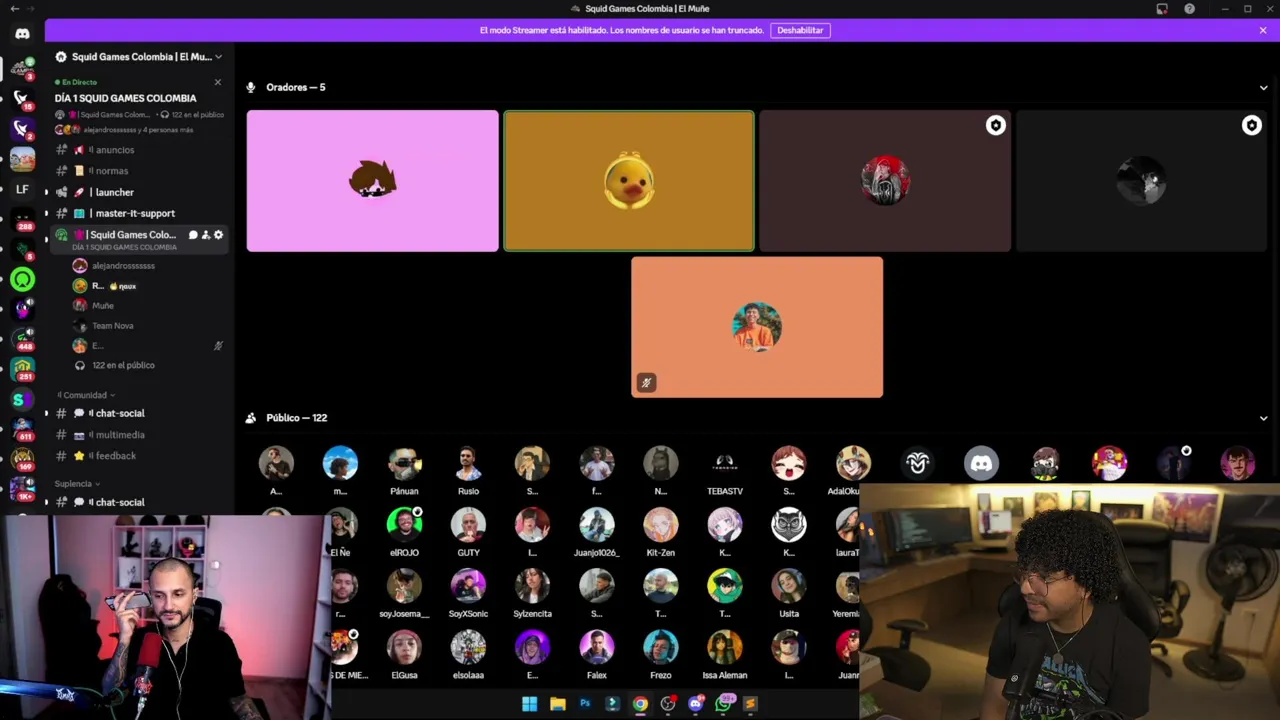The width and height of the screenshot is (1280, 720).
Task: Open LF server in server list
Action: (x=22, y=189)
